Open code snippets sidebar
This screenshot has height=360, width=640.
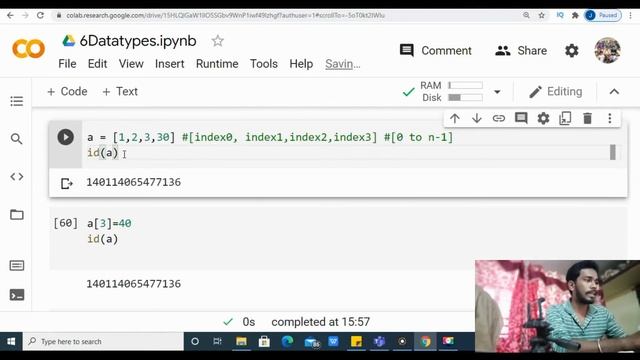pos(17,177)
